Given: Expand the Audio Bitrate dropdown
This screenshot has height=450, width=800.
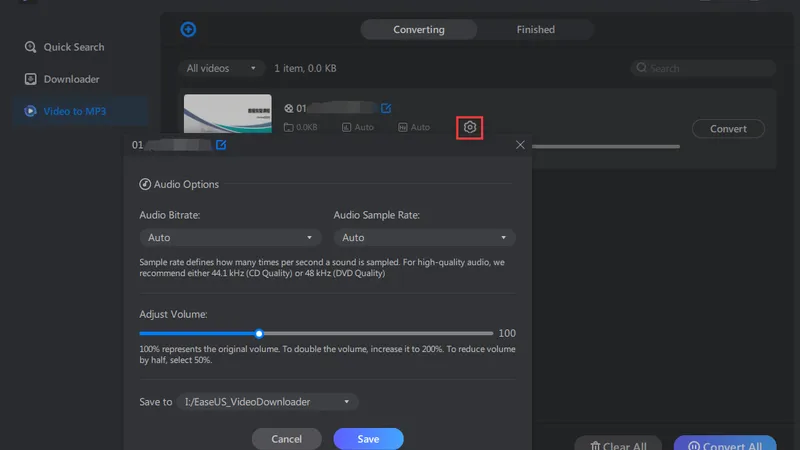Looking at the screenshot, I should 230,238.
